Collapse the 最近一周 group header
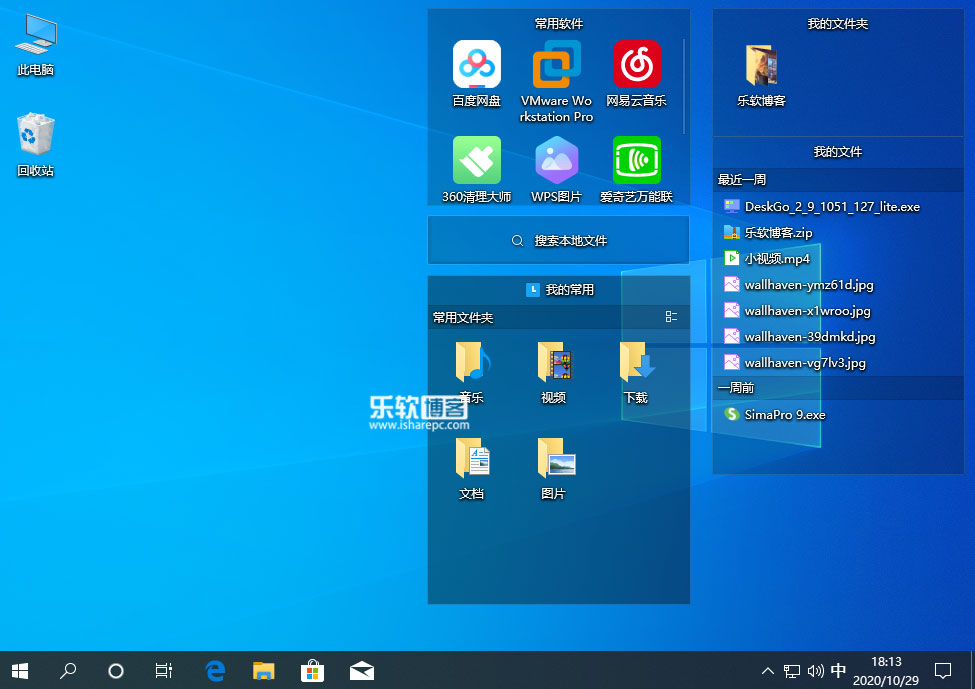 [x=838, y=180]
